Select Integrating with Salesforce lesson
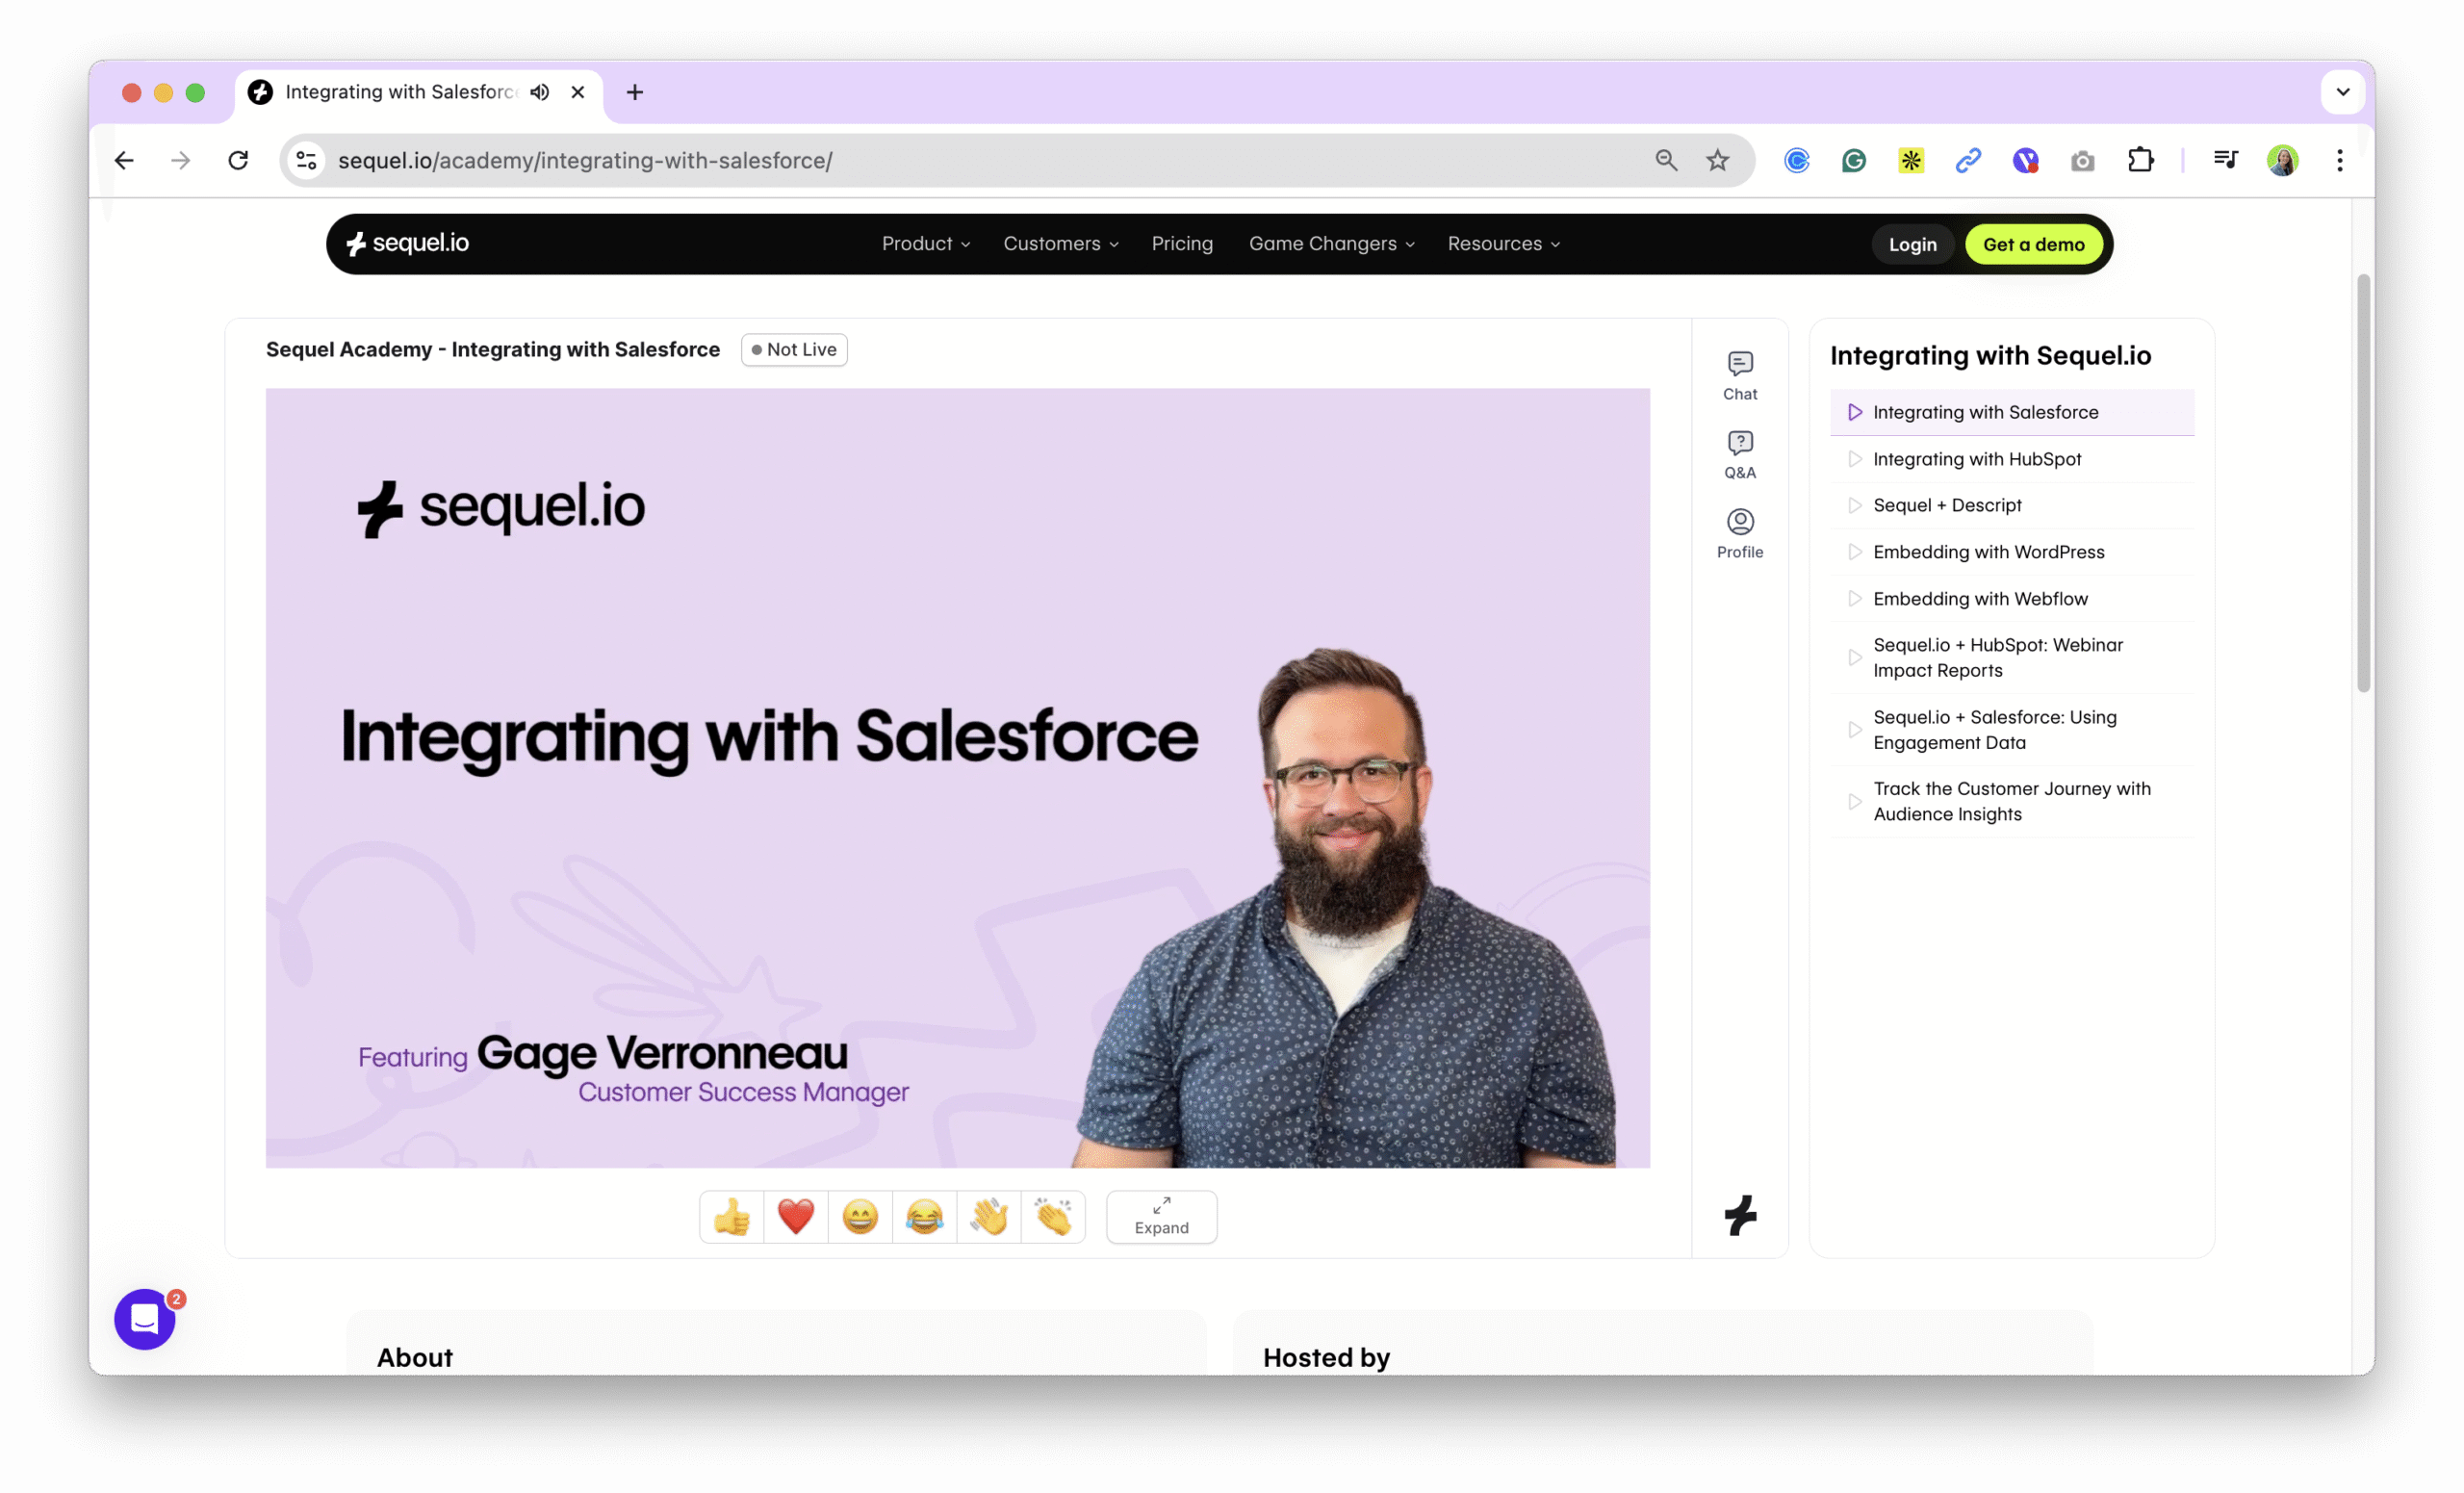Screen dimensions: 2464x1493 (x=2012, y=412)
